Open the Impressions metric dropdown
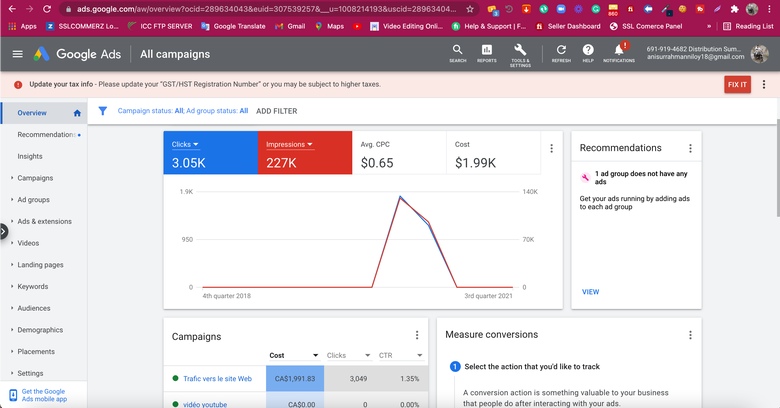This screenshot has height=408, width=780. pyautogui.click(x=289, y=145)
